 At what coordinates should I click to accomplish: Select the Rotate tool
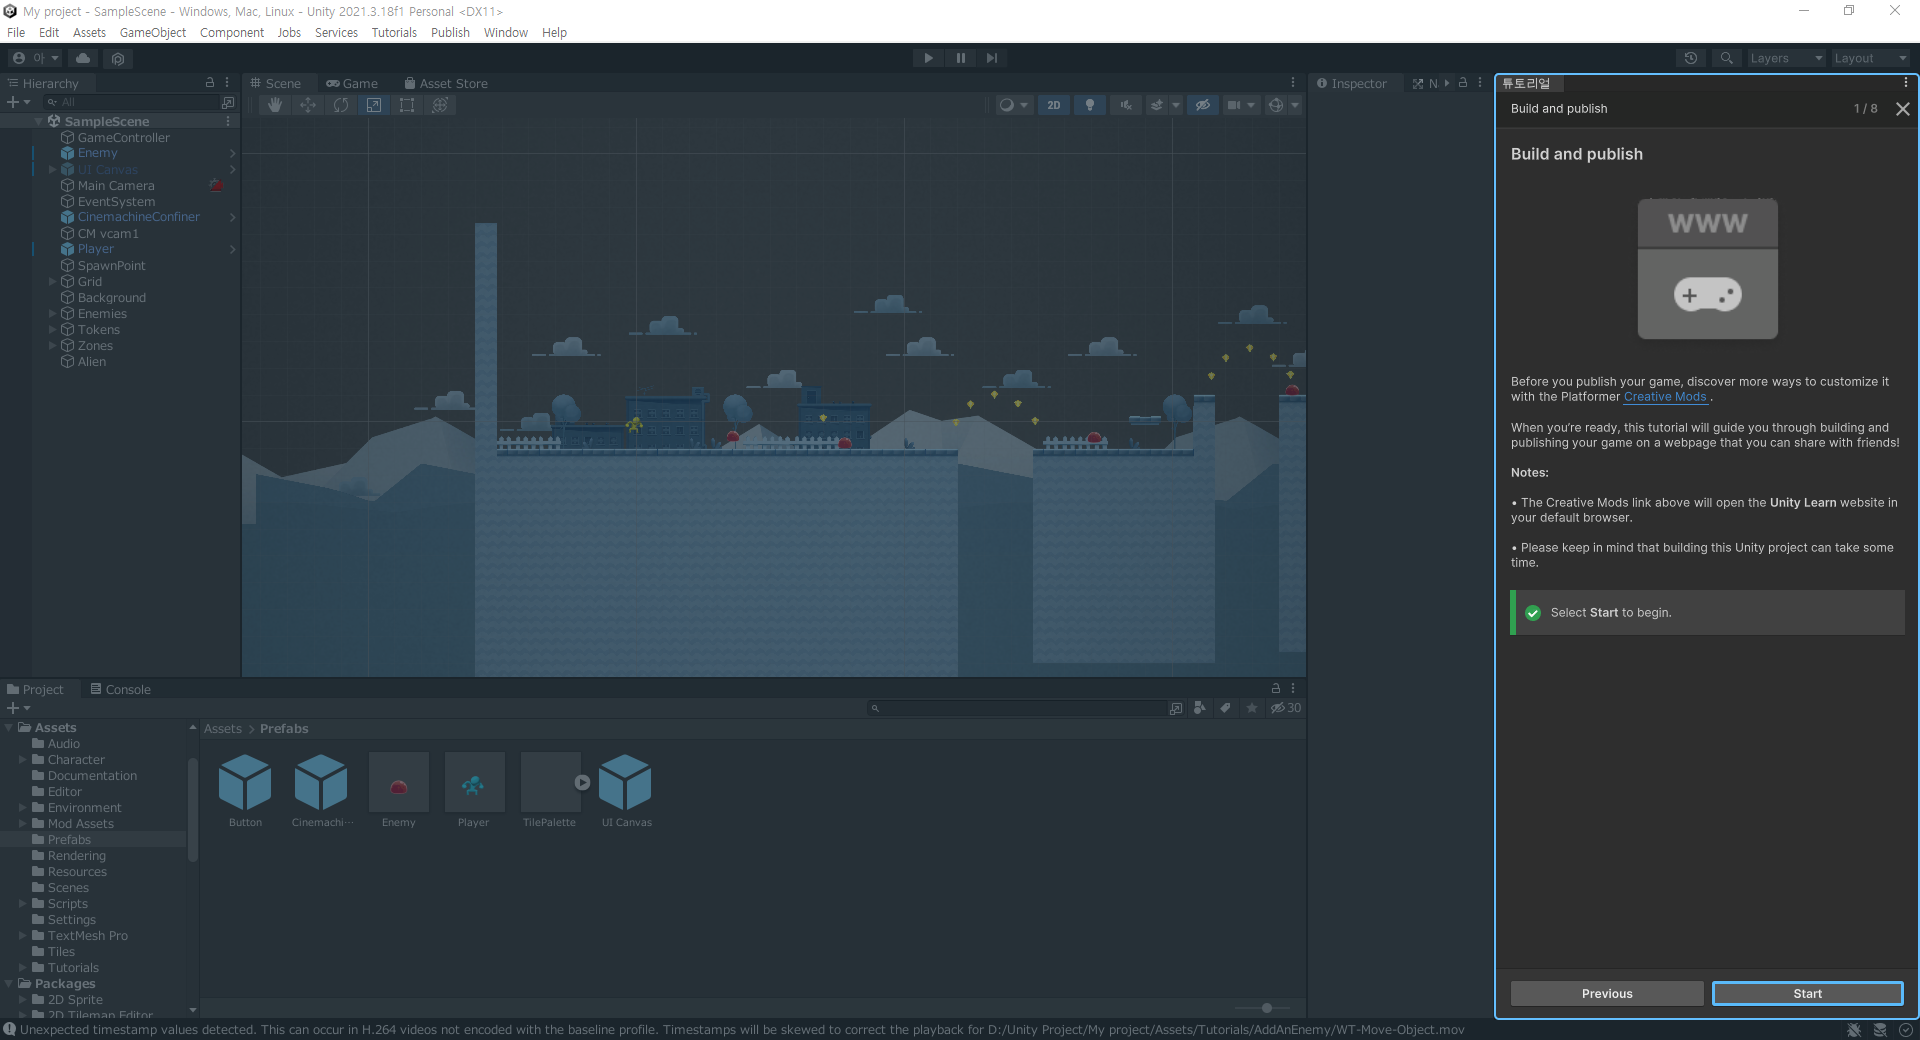(x=341, y=105)
